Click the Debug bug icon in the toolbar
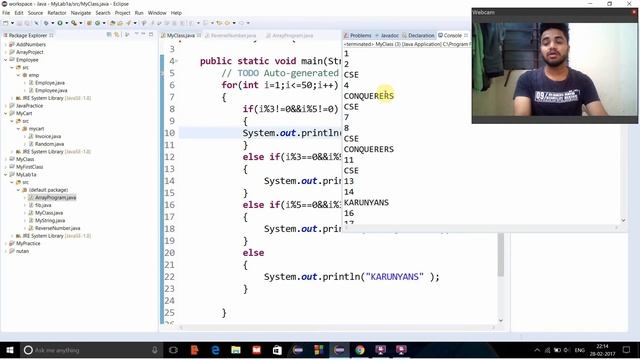Viewport: 640px width, 360px height. click(46, 23)
